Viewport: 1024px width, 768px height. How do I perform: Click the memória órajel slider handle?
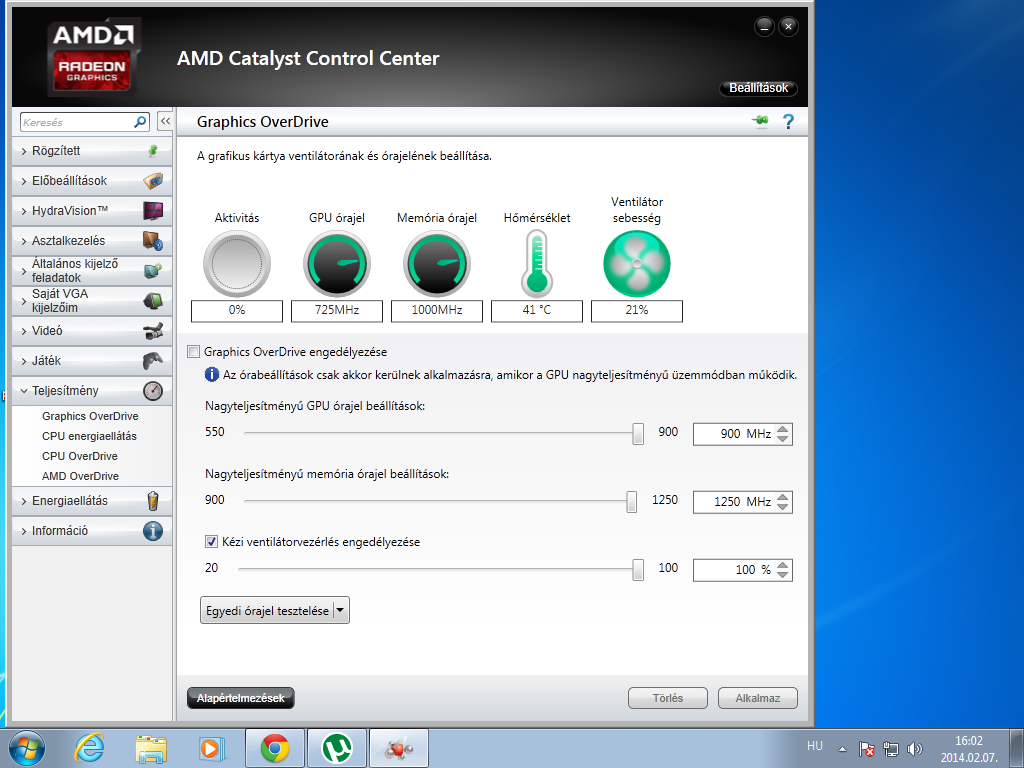tap(632, 502)
